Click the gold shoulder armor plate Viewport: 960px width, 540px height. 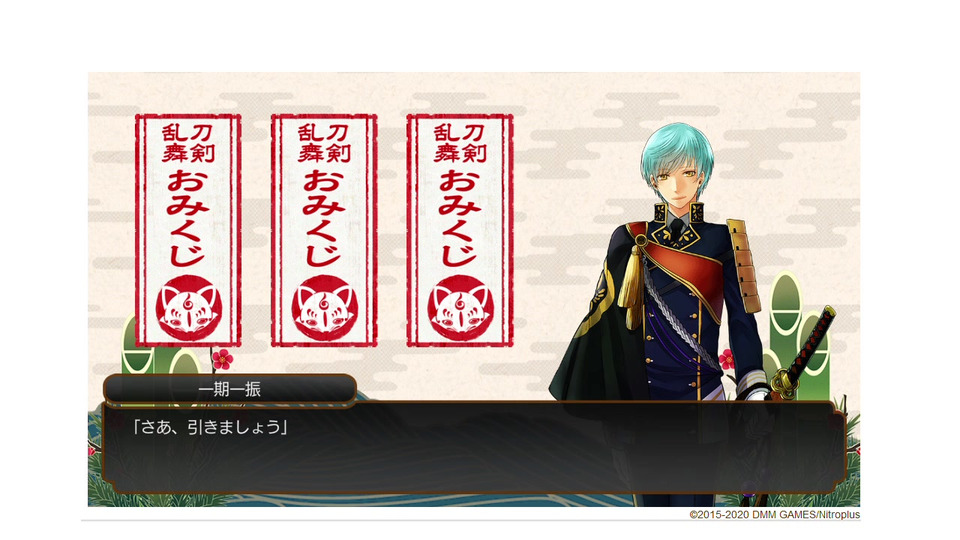[x=743, y=266]
